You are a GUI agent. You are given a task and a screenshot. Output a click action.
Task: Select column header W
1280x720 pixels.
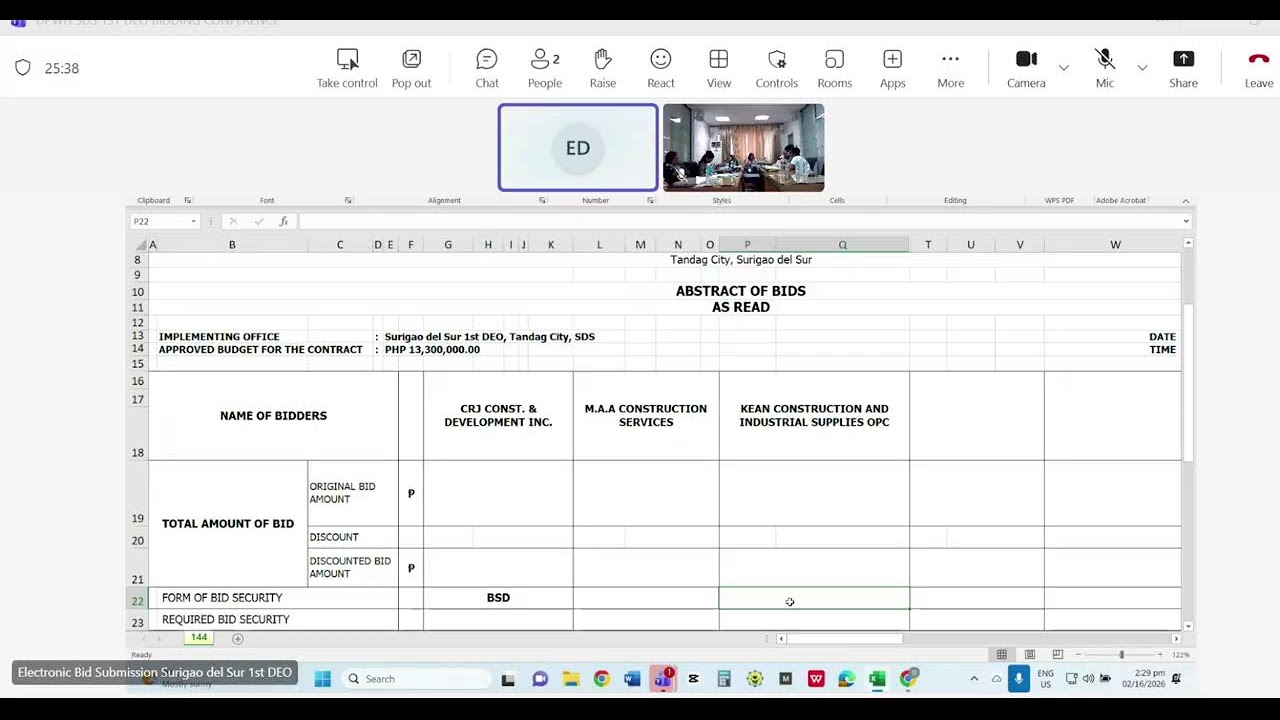click(x=1115, y=245)
